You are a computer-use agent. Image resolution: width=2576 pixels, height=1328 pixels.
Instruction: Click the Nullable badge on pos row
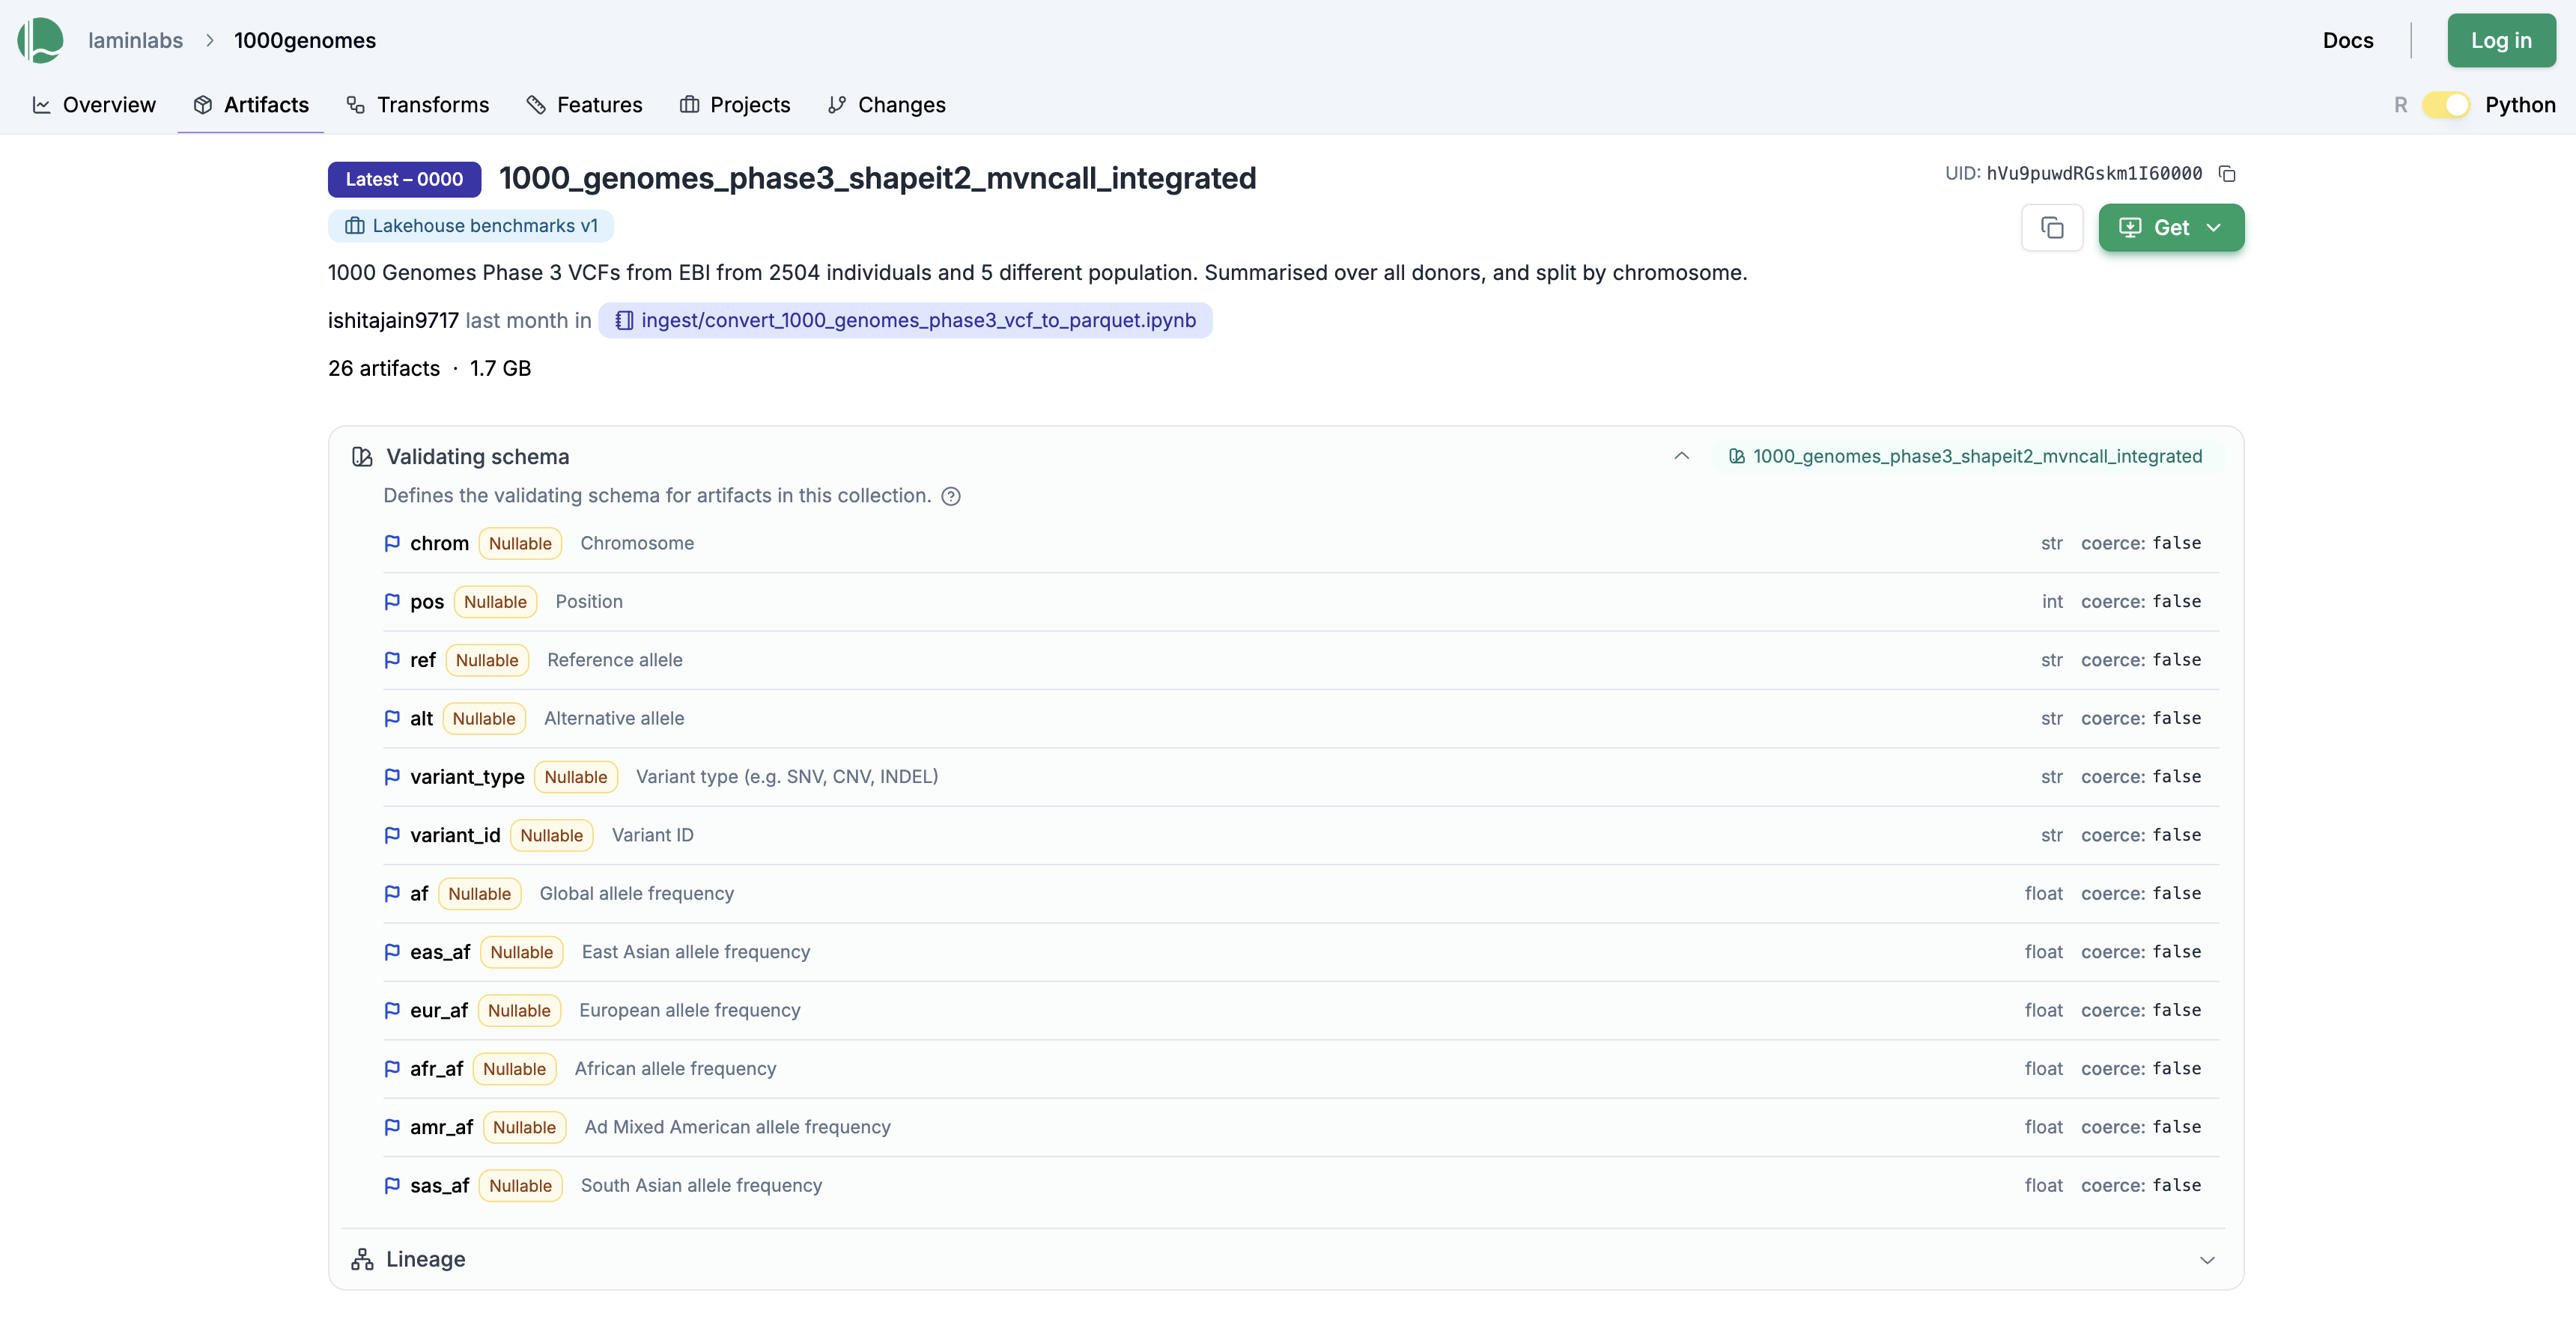pos(495,602)
